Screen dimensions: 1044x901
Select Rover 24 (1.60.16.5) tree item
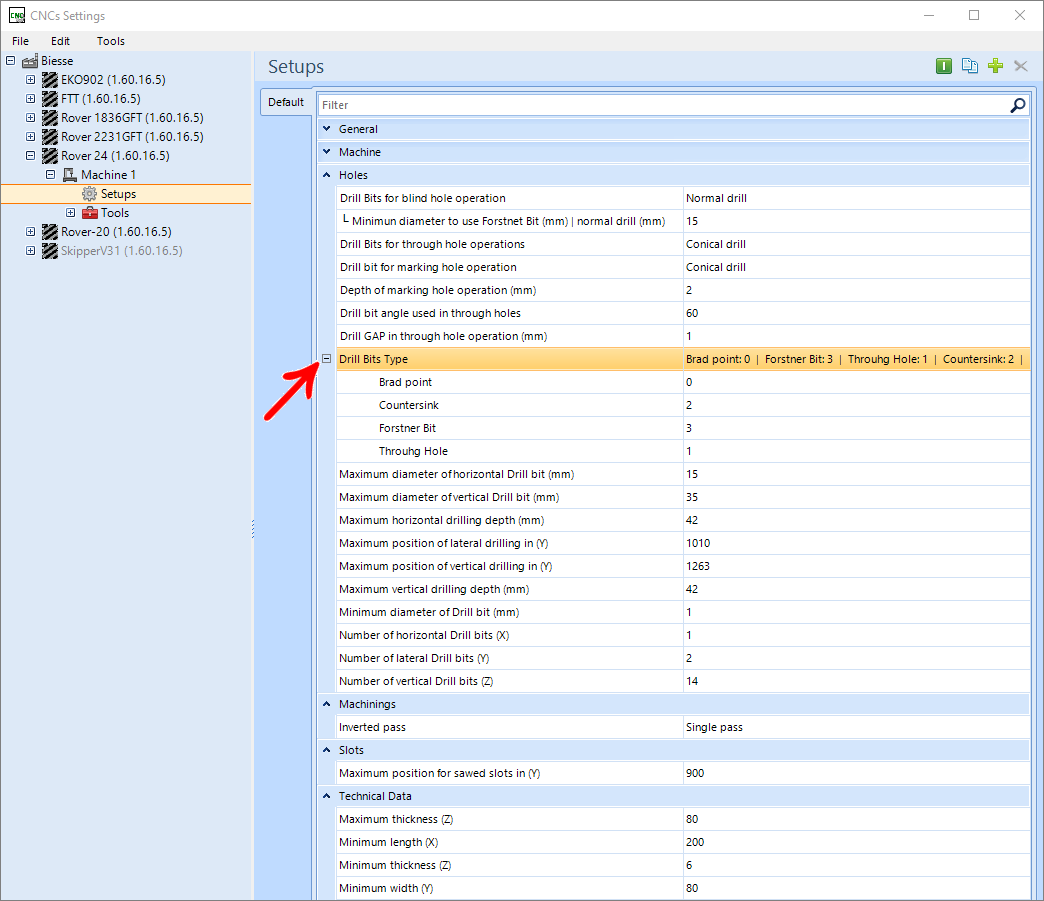point(115,156)
